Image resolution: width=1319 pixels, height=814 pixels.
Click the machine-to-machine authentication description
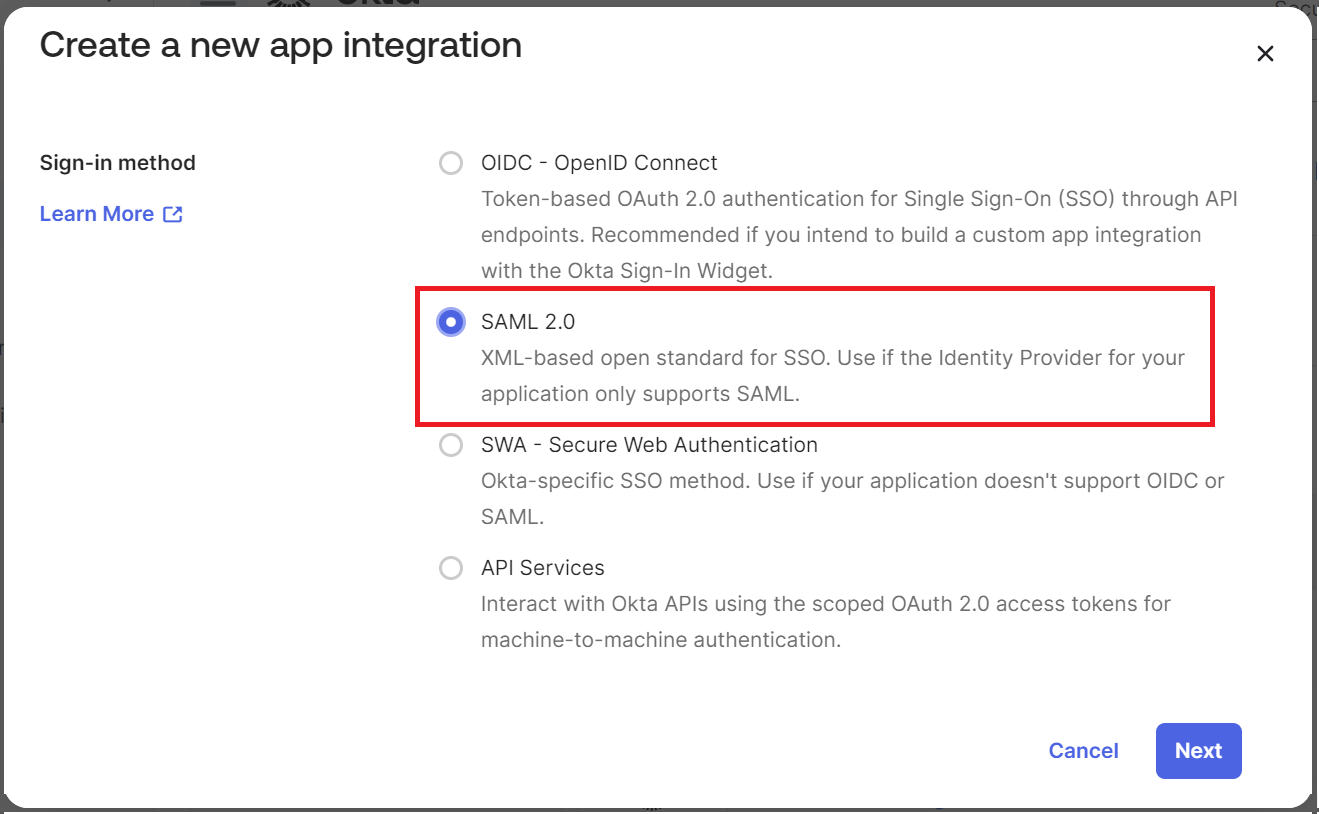tap(825, 621)
